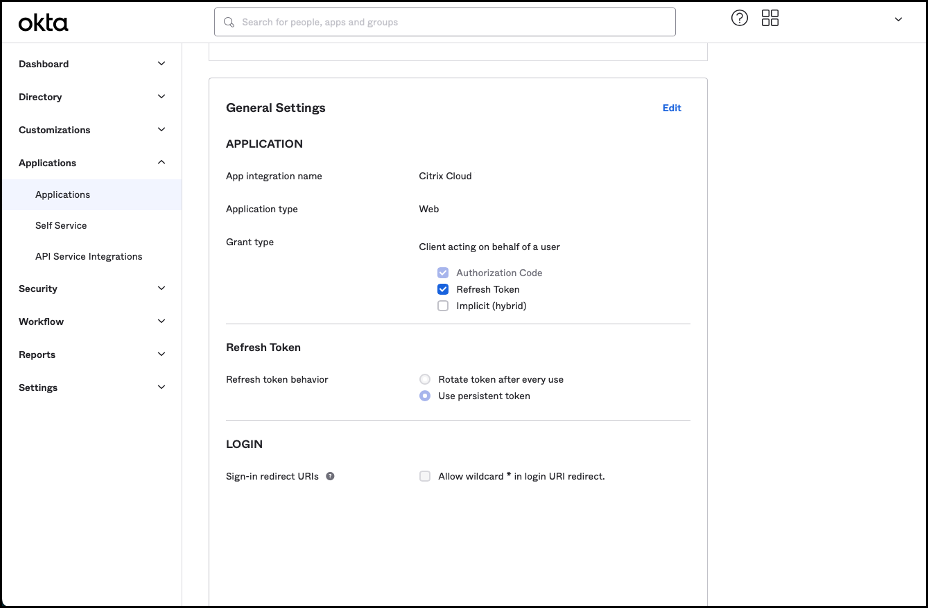Open the user account dropdown arrow

point(898,19)
